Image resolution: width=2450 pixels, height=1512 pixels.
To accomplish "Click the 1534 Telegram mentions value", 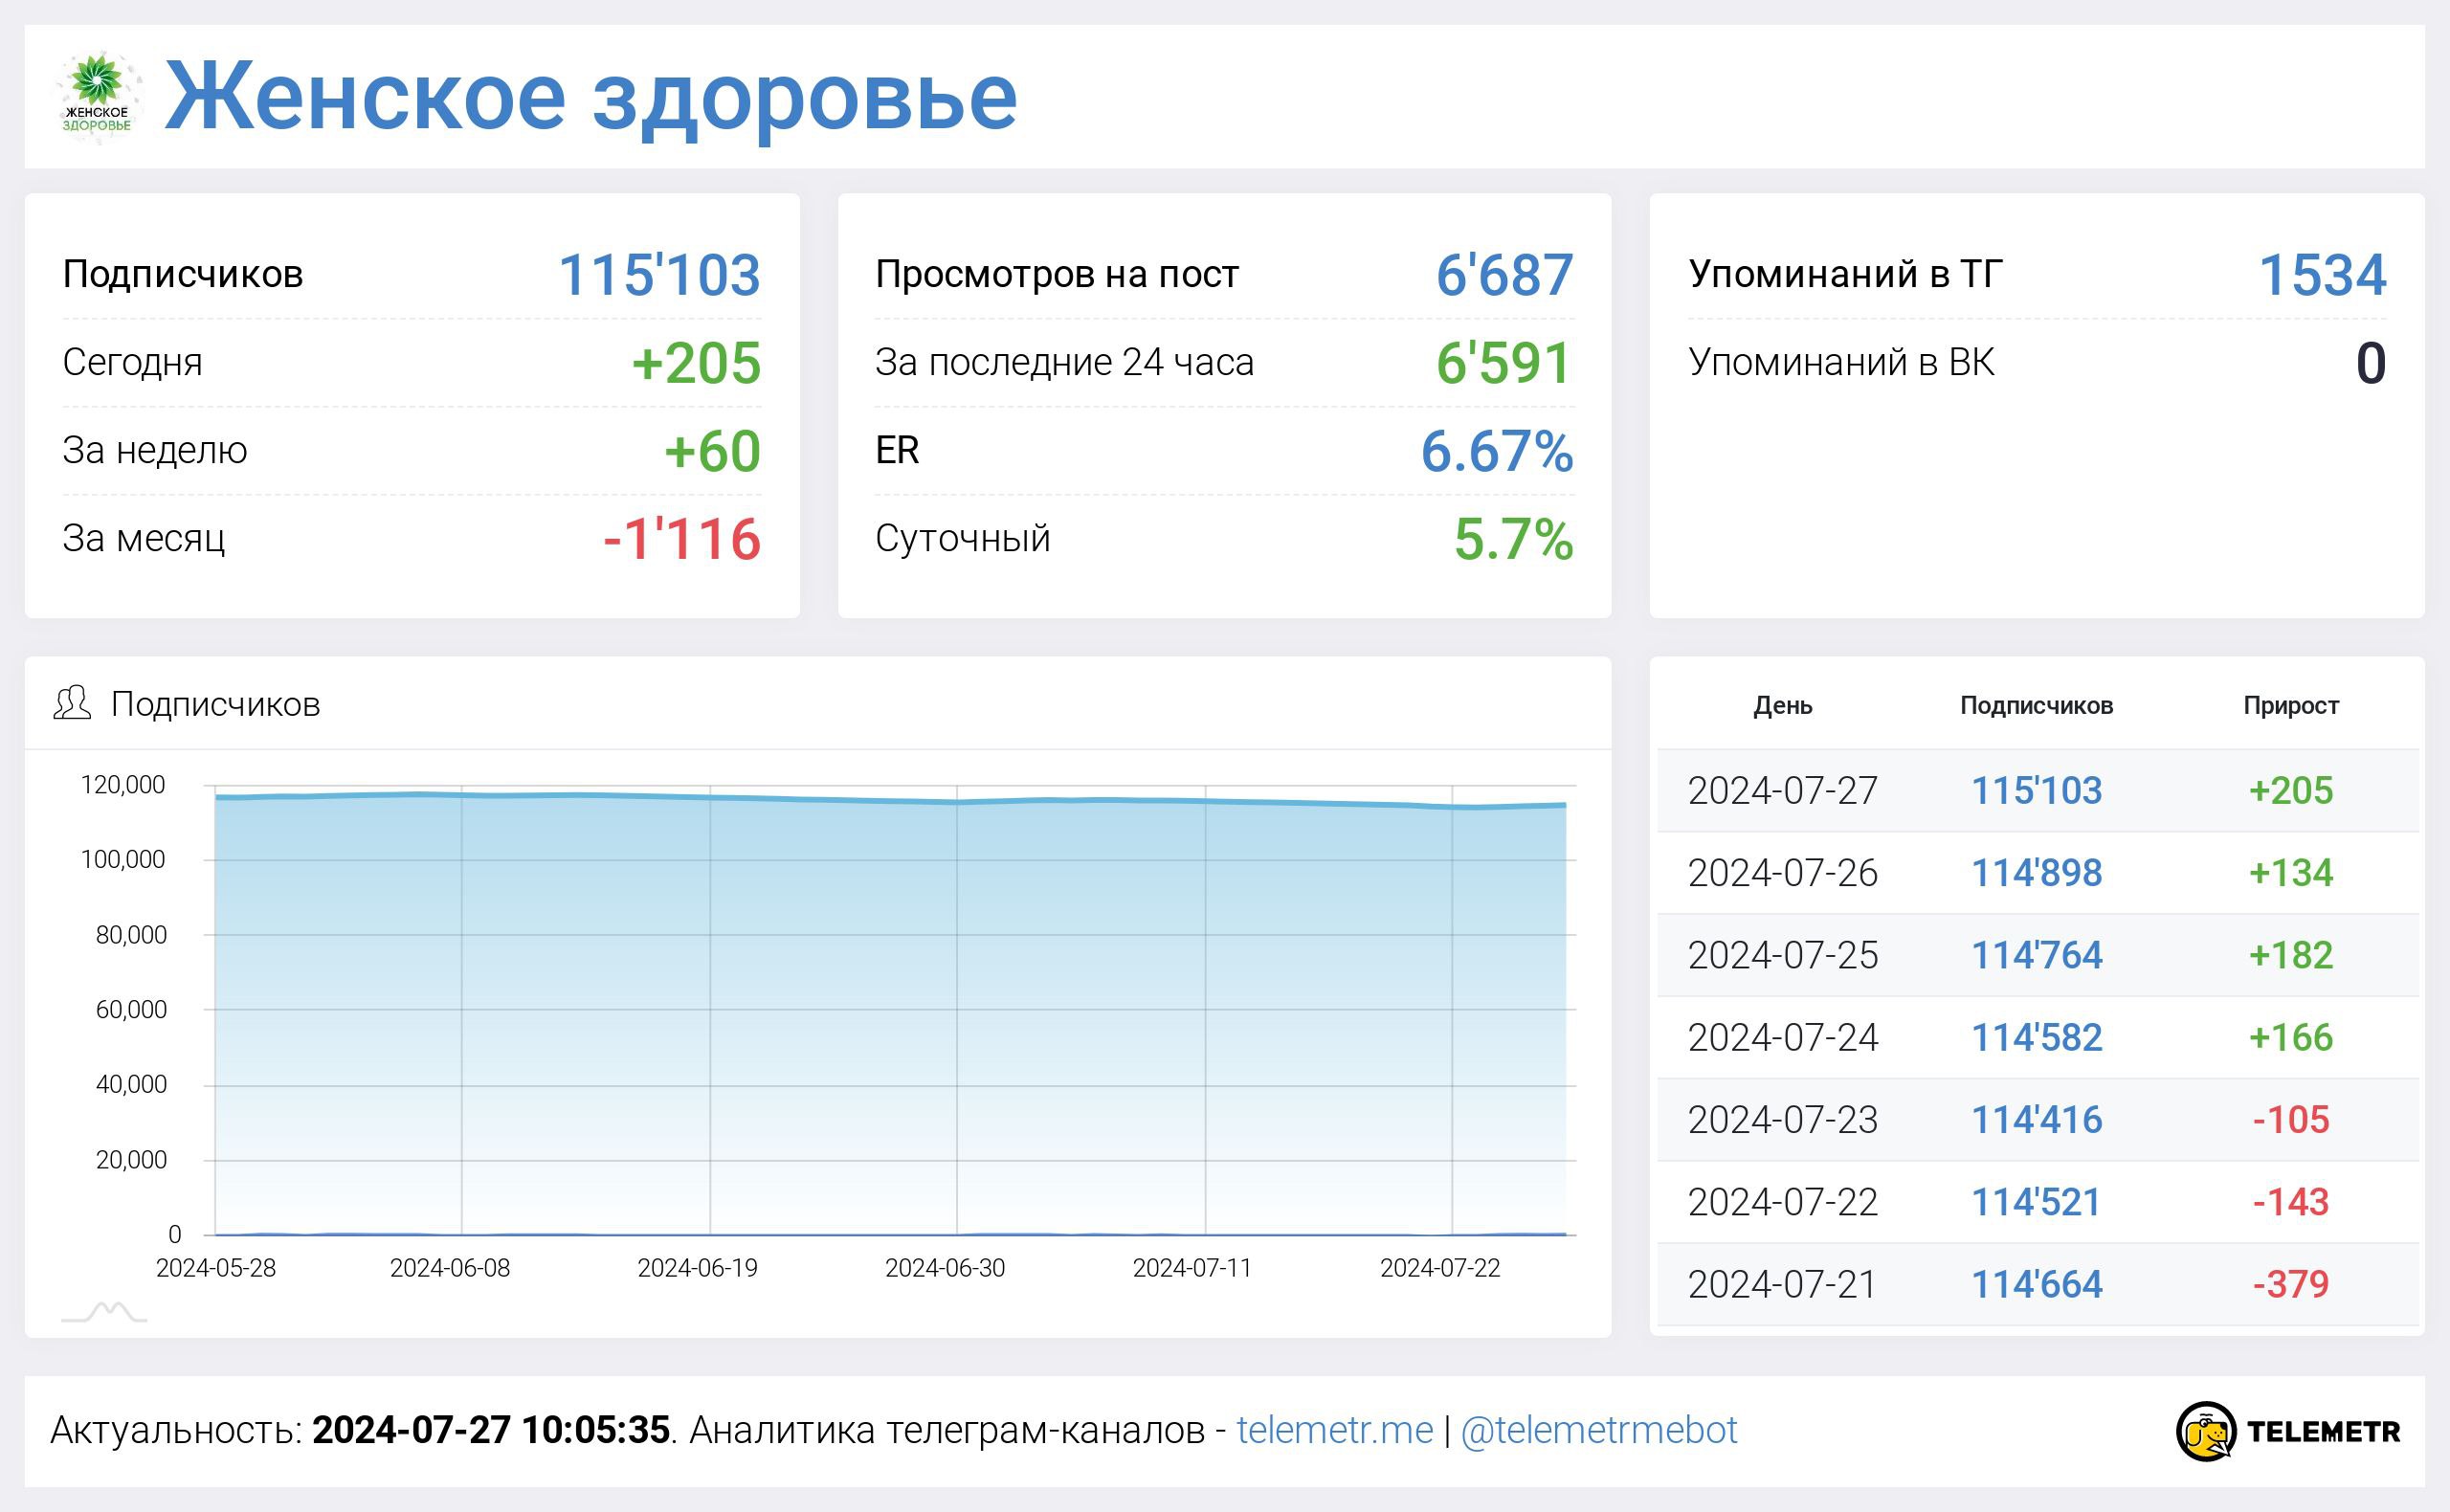I will tap(2322, 275).
